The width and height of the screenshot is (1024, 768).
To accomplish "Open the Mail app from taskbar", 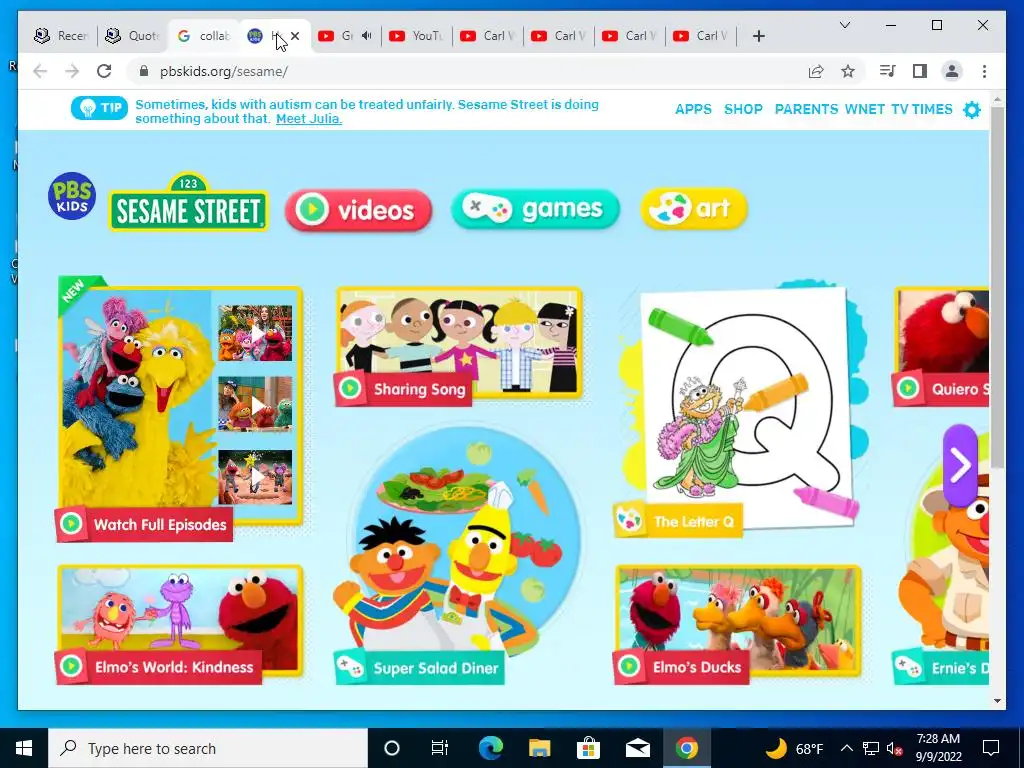I will (637, 748).
